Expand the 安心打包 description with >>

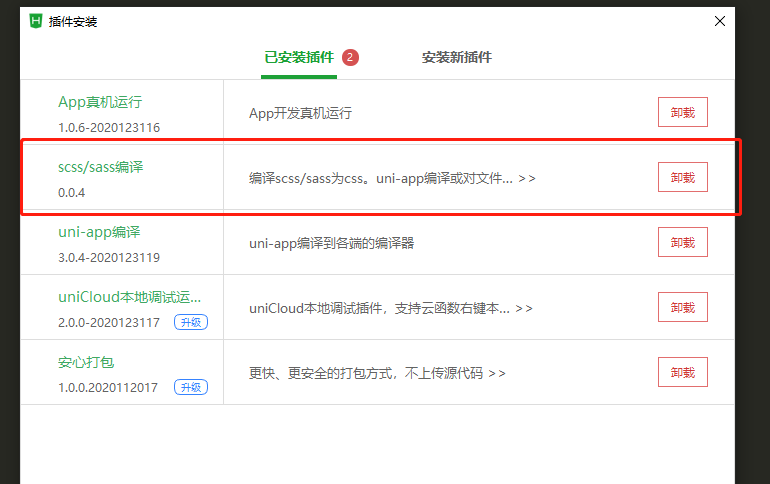point(497,374)
